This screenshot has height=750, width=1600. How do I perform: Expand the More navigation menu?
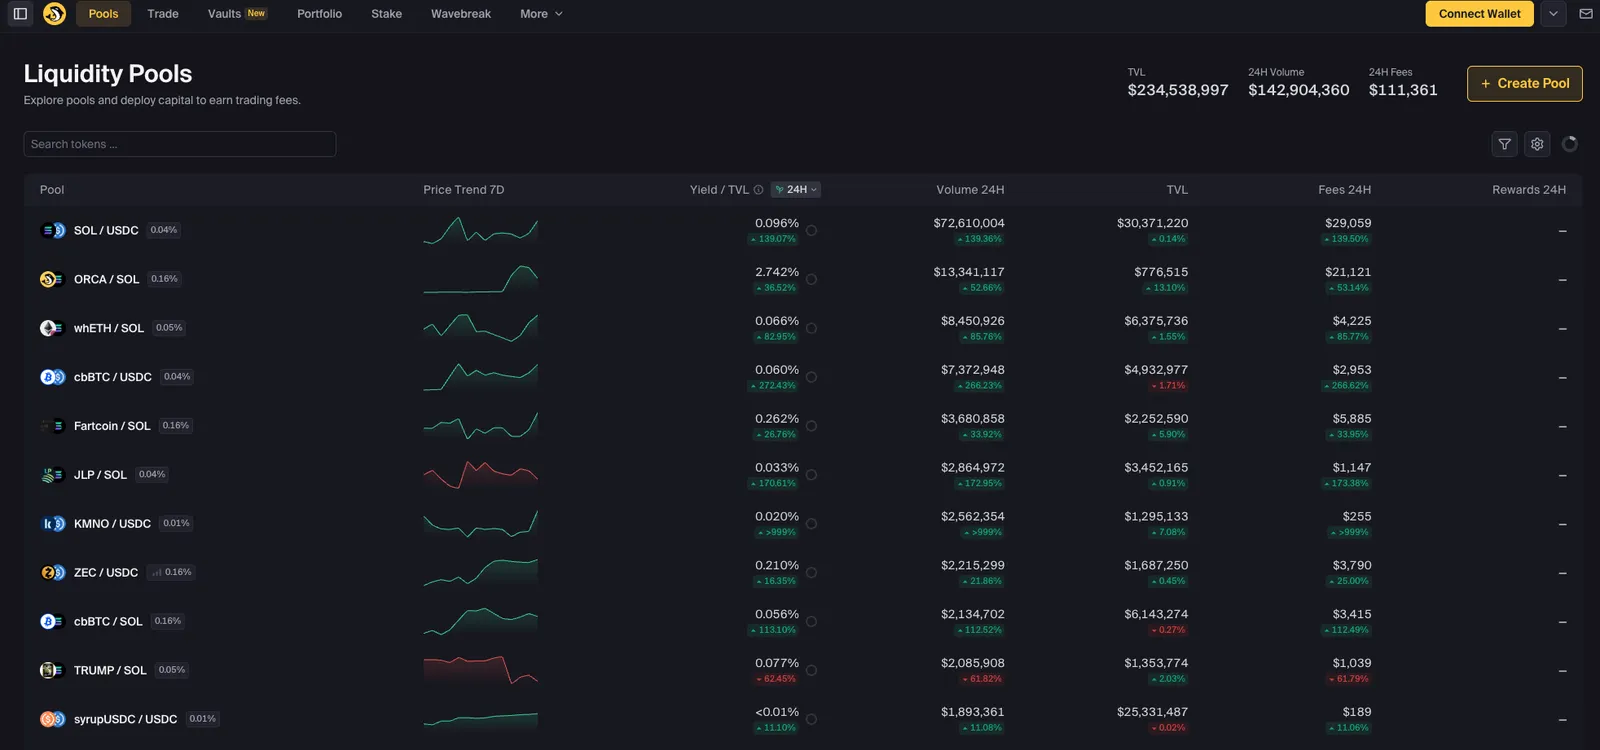541,14
